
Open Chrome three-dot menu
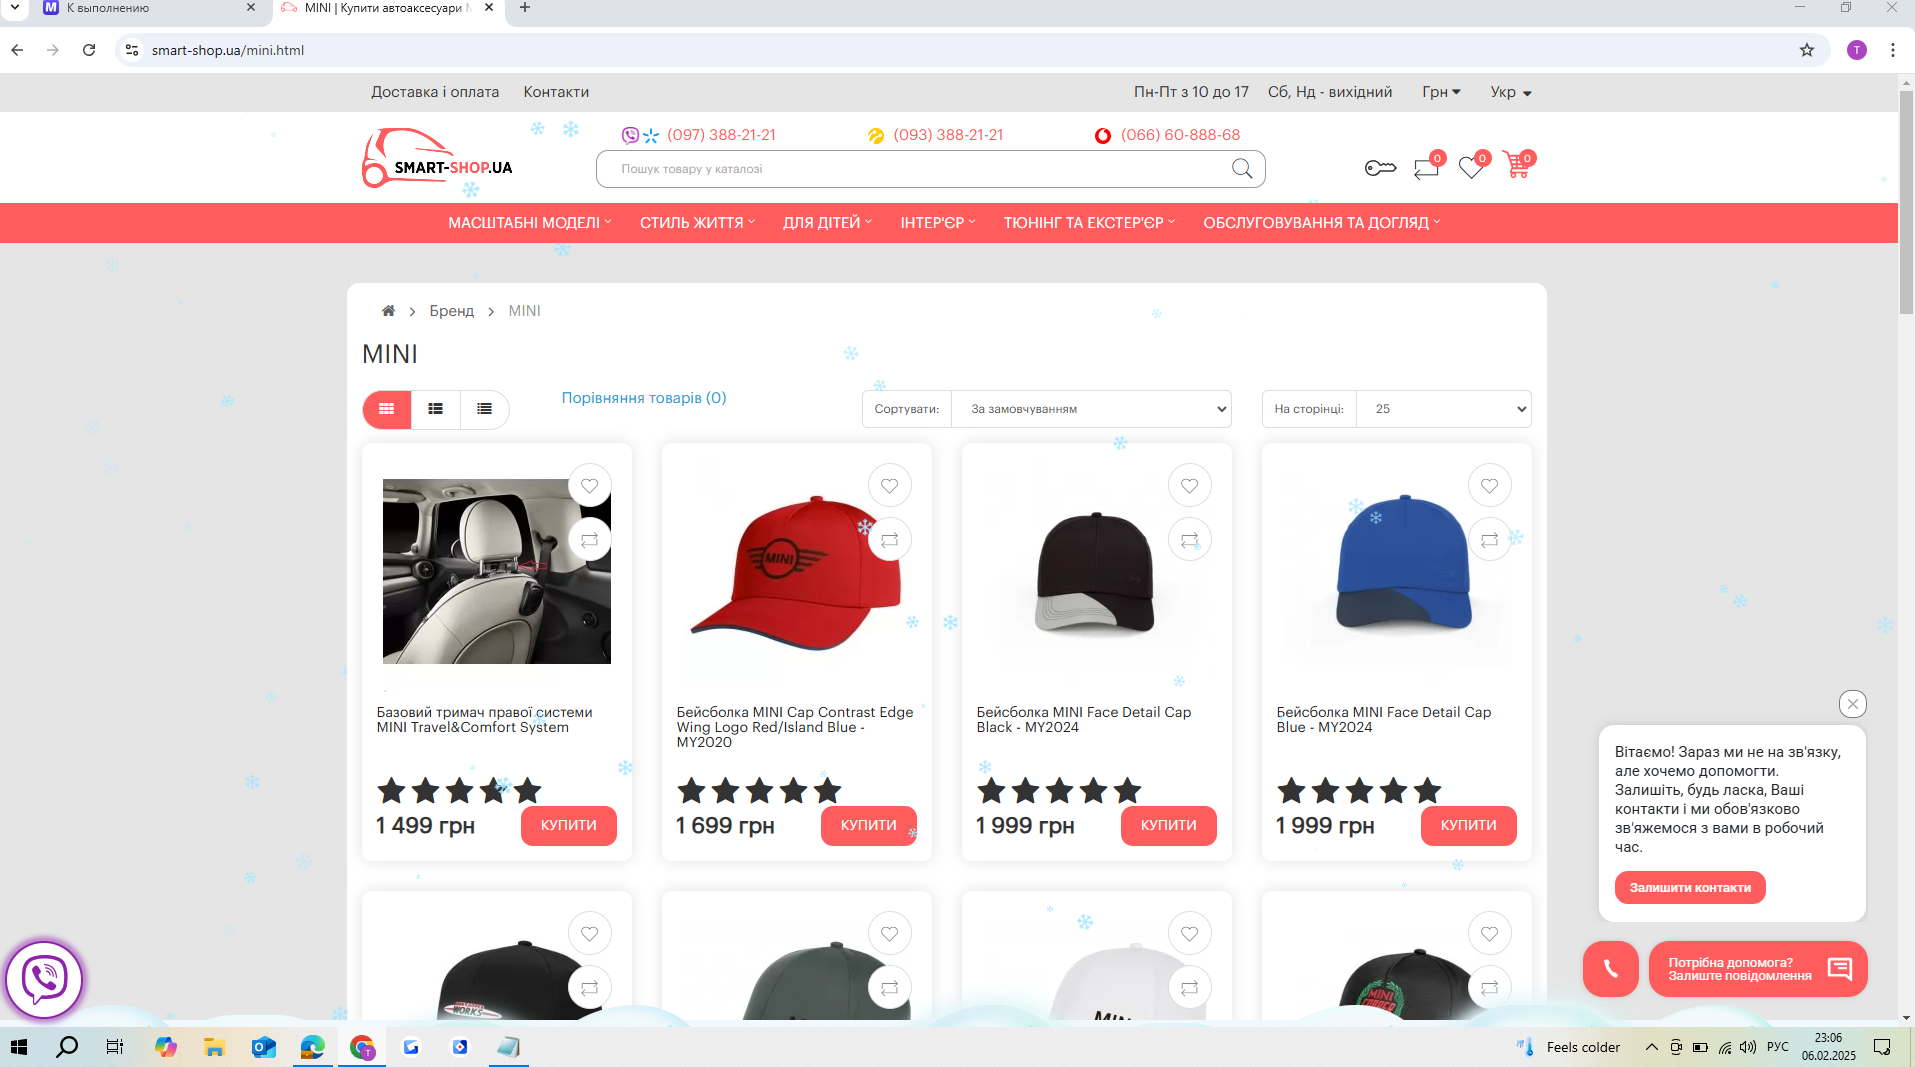pyautogui.click(x=1893, y=50)
